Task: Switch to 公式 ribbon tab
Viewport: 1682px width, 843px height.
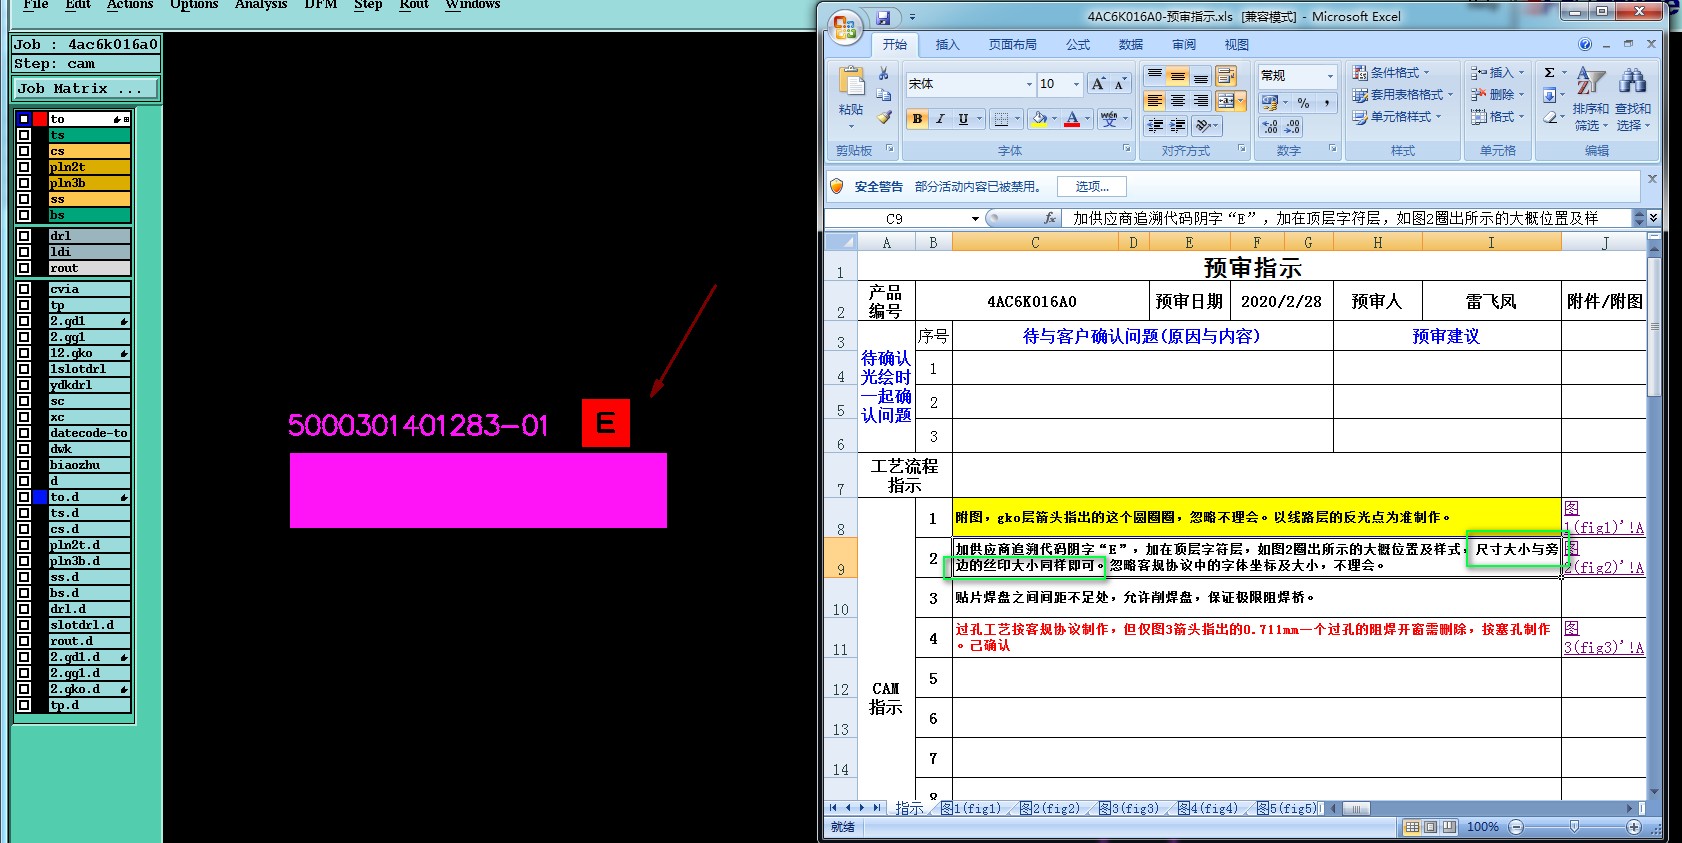Action: coord(1078,45)
